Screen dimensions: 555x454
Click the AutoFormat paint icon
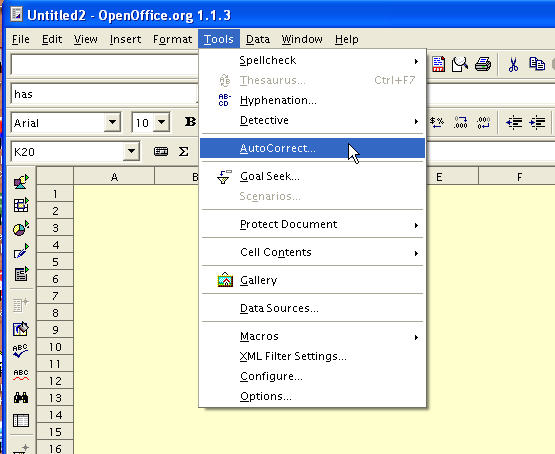pos(21,329)
